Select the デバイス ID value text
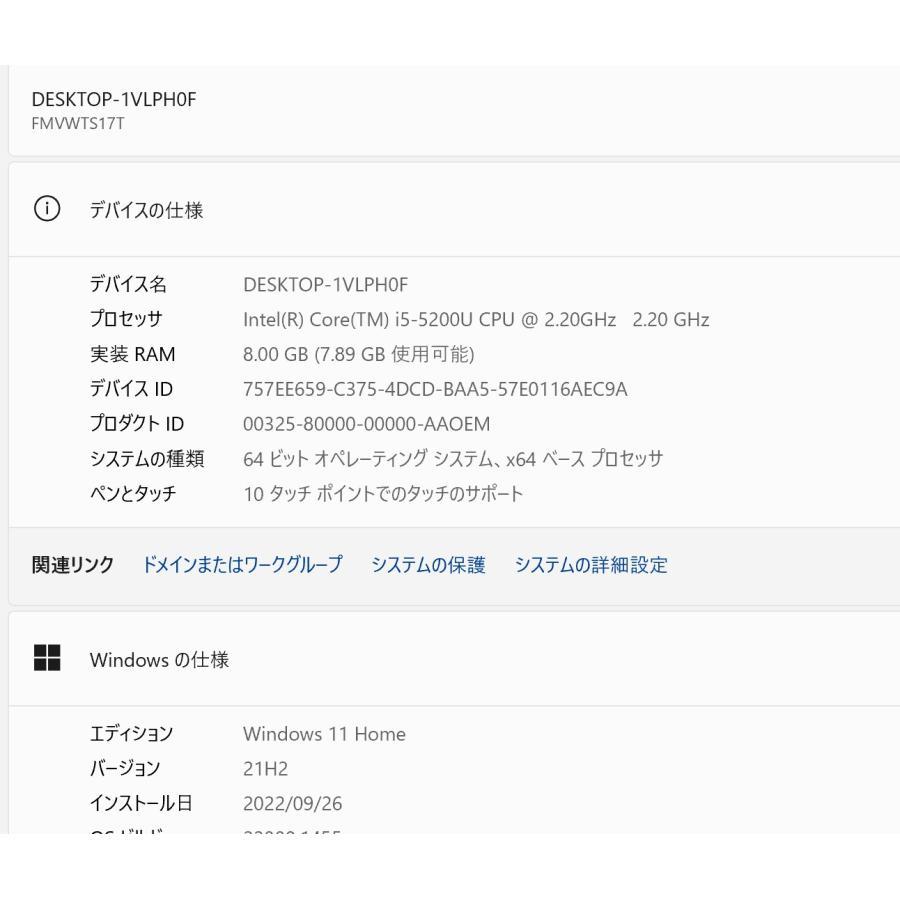 436,389
